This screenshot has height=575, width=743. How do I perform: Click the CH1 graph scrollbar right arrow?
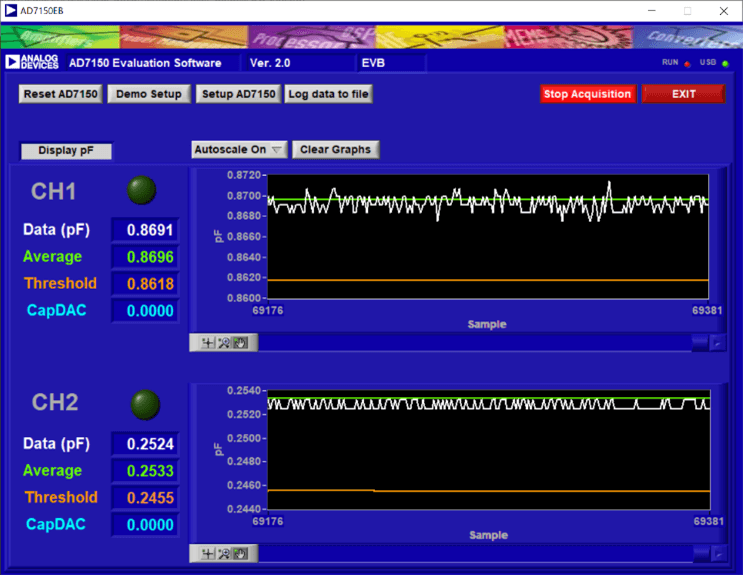tap(718, 342)
